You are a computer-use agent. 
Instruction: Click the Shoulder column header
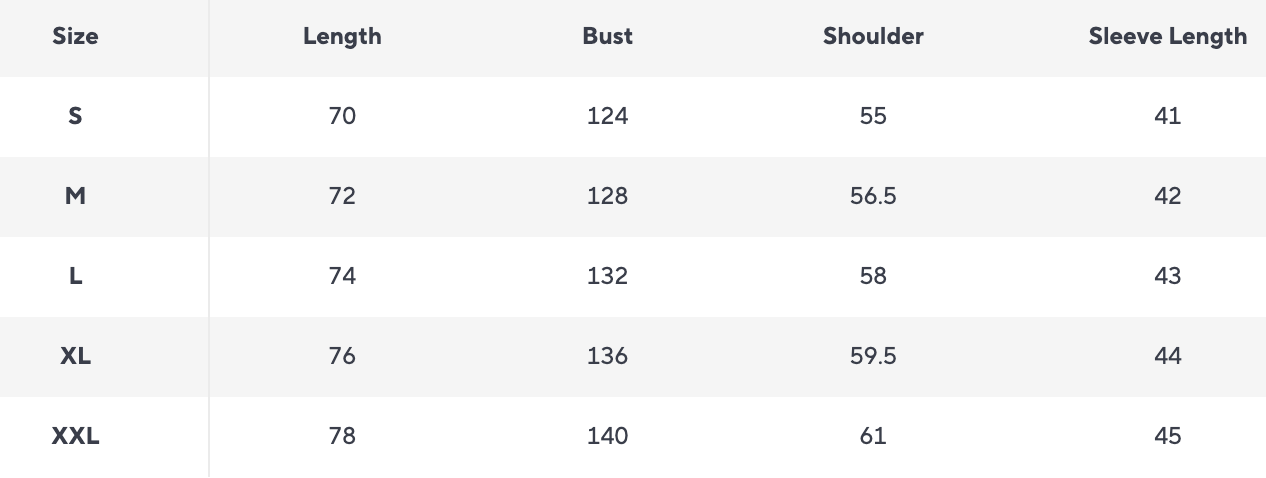pyautogui.click(x=873, y=37)
